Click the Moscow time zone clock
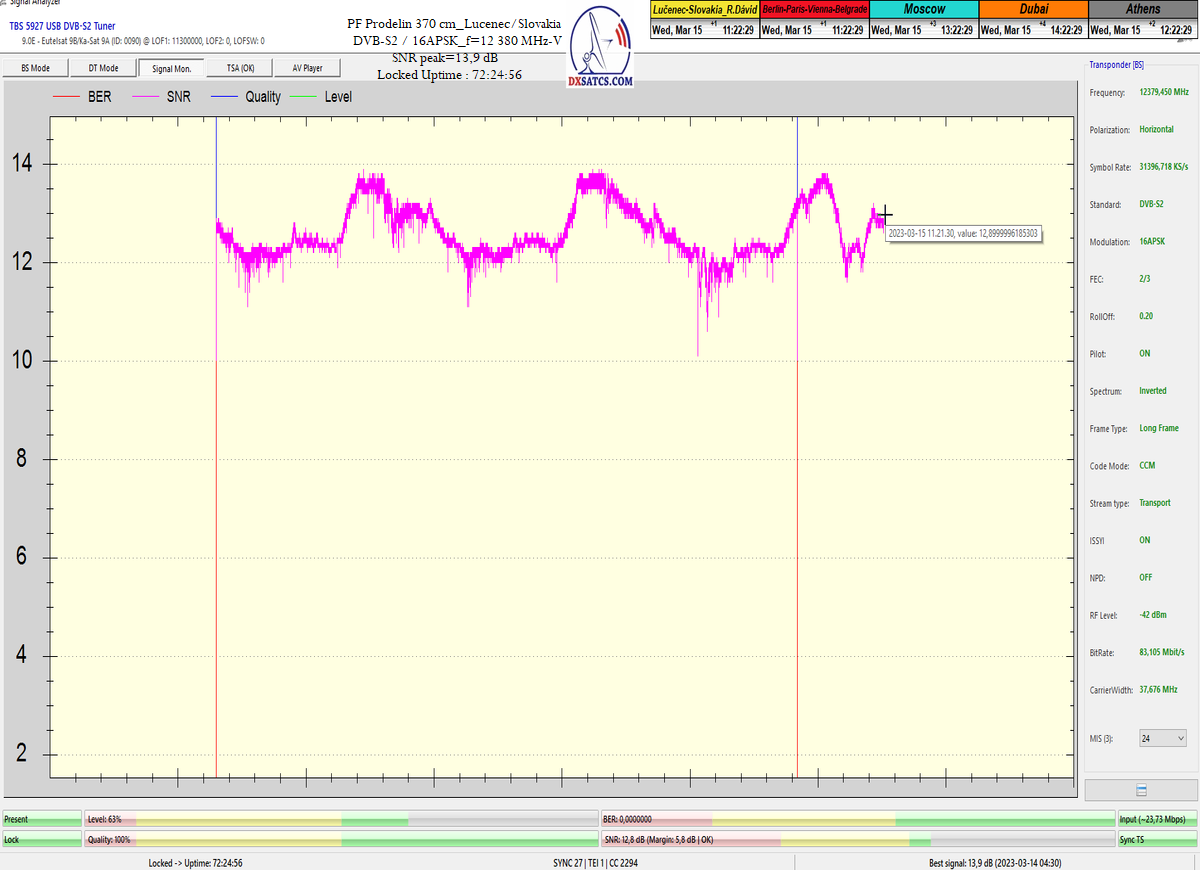 (x=924, y=20)
